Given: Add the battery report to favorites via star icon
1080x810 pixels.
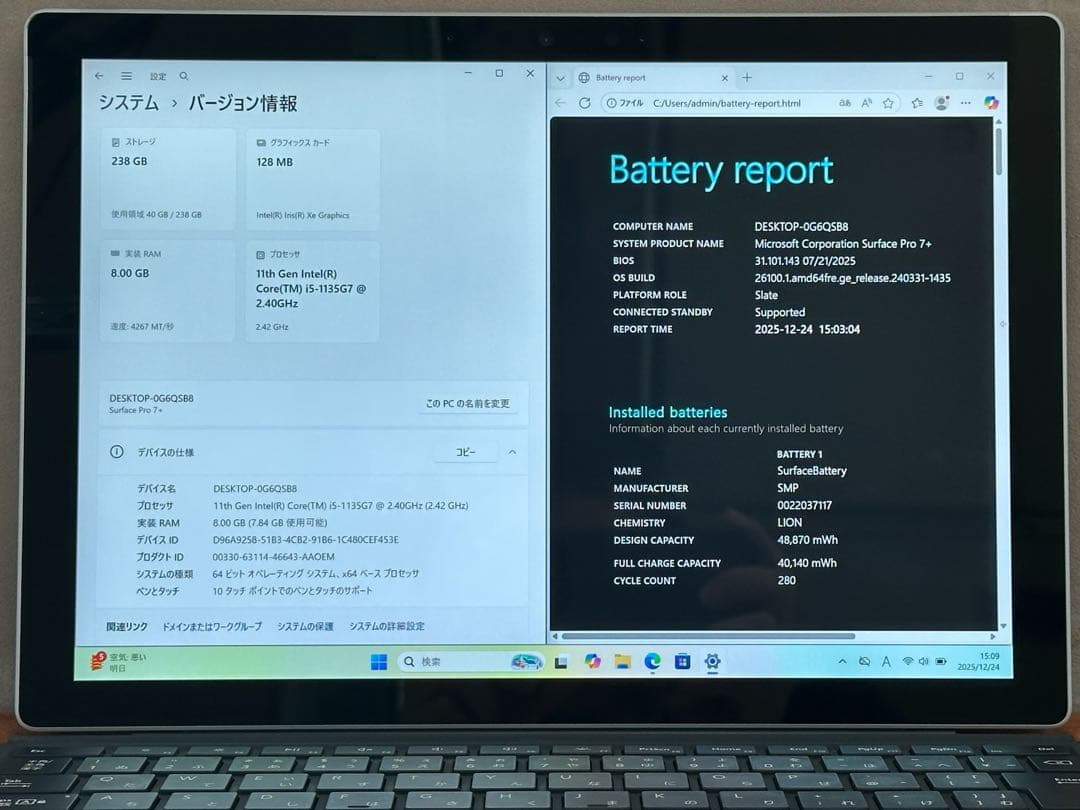Looking at the screenshot, I should [887, 101].
